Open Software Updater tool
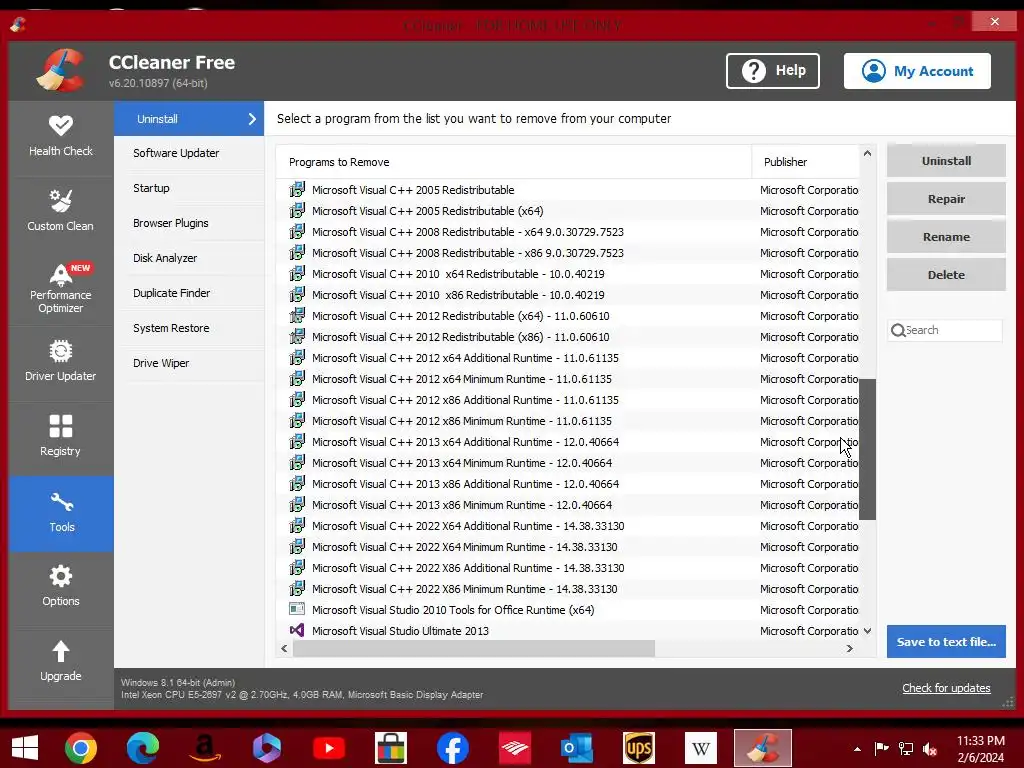Image resolution: width=1024 pixels, height=768 pixels. pos(189,153)
